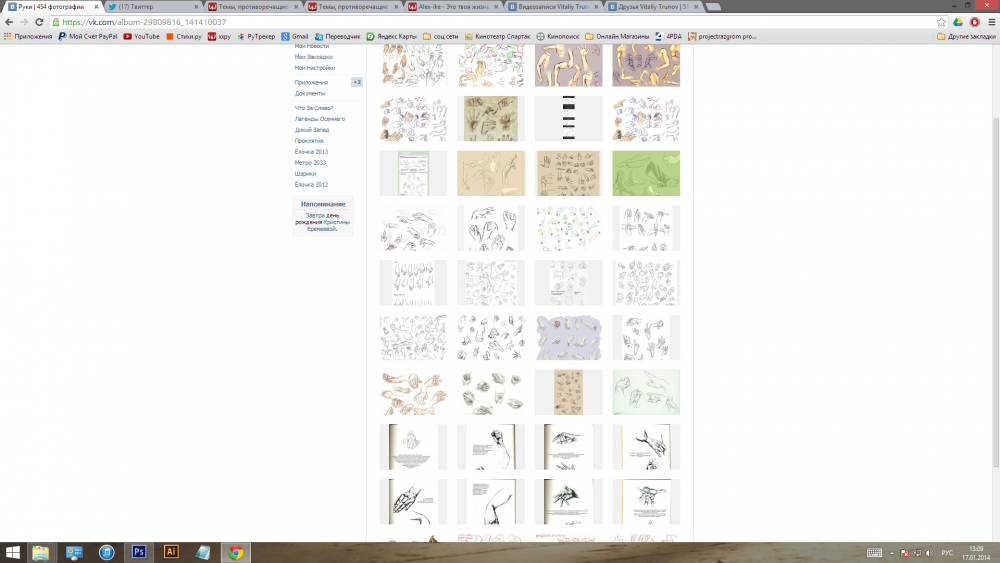Open a new tab button
This screenshot has width=1000, height=563.
pyautogui.click(x=714, y=6)
